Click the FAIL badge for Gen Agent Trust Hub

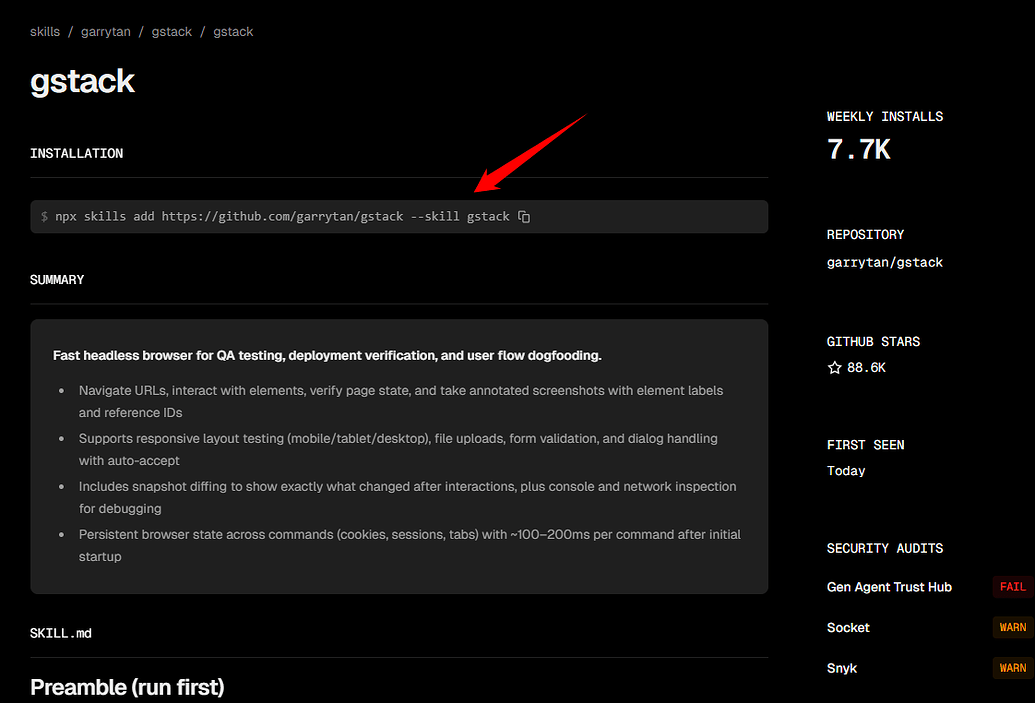click(1013, 587)
